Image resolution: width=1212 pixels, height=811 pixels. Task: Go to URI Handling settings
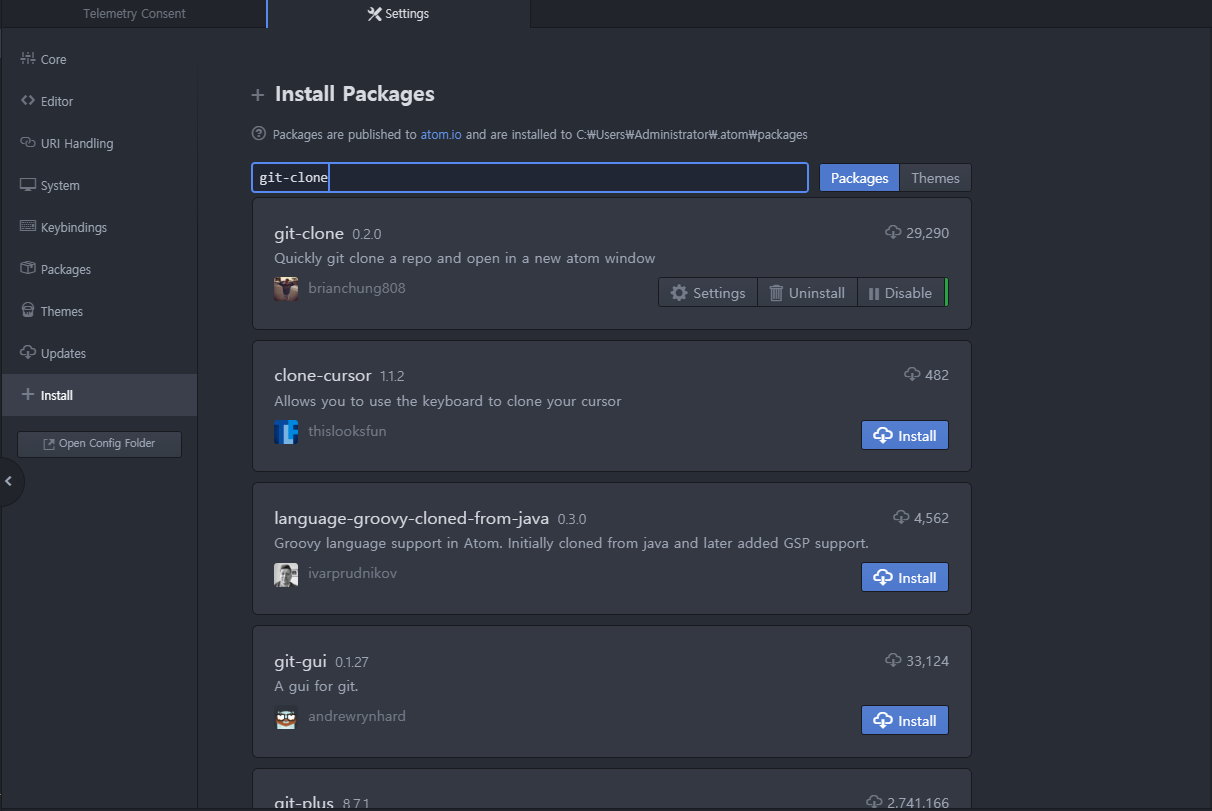pos(99,143)
